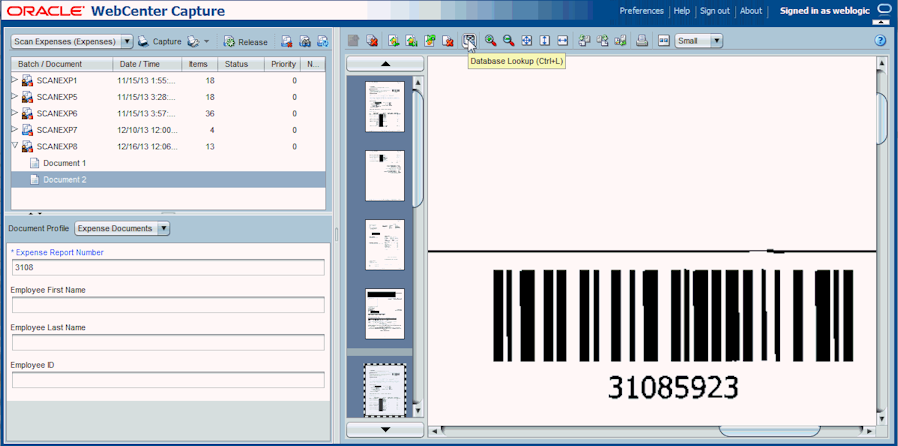The width and height of the screenshot is (898, 446).
Task: Open Help with blue question mark icon
Action: click(x=881, y=41)
